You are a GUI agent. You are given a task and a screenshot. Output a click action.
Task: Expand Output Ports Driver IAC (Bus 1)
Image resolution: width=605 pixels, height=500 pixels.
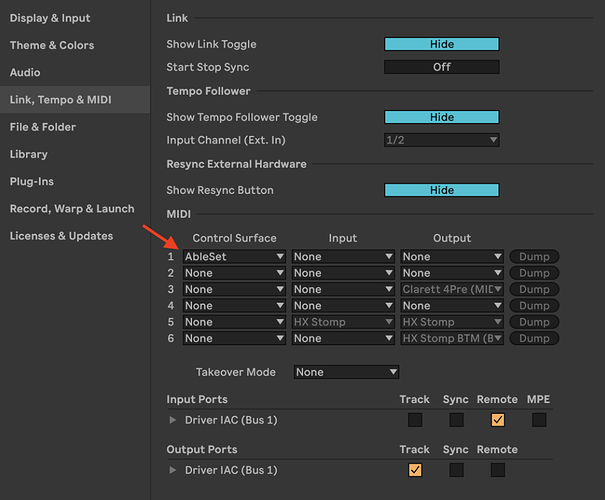pyautogui.click(x=174, y=470)
